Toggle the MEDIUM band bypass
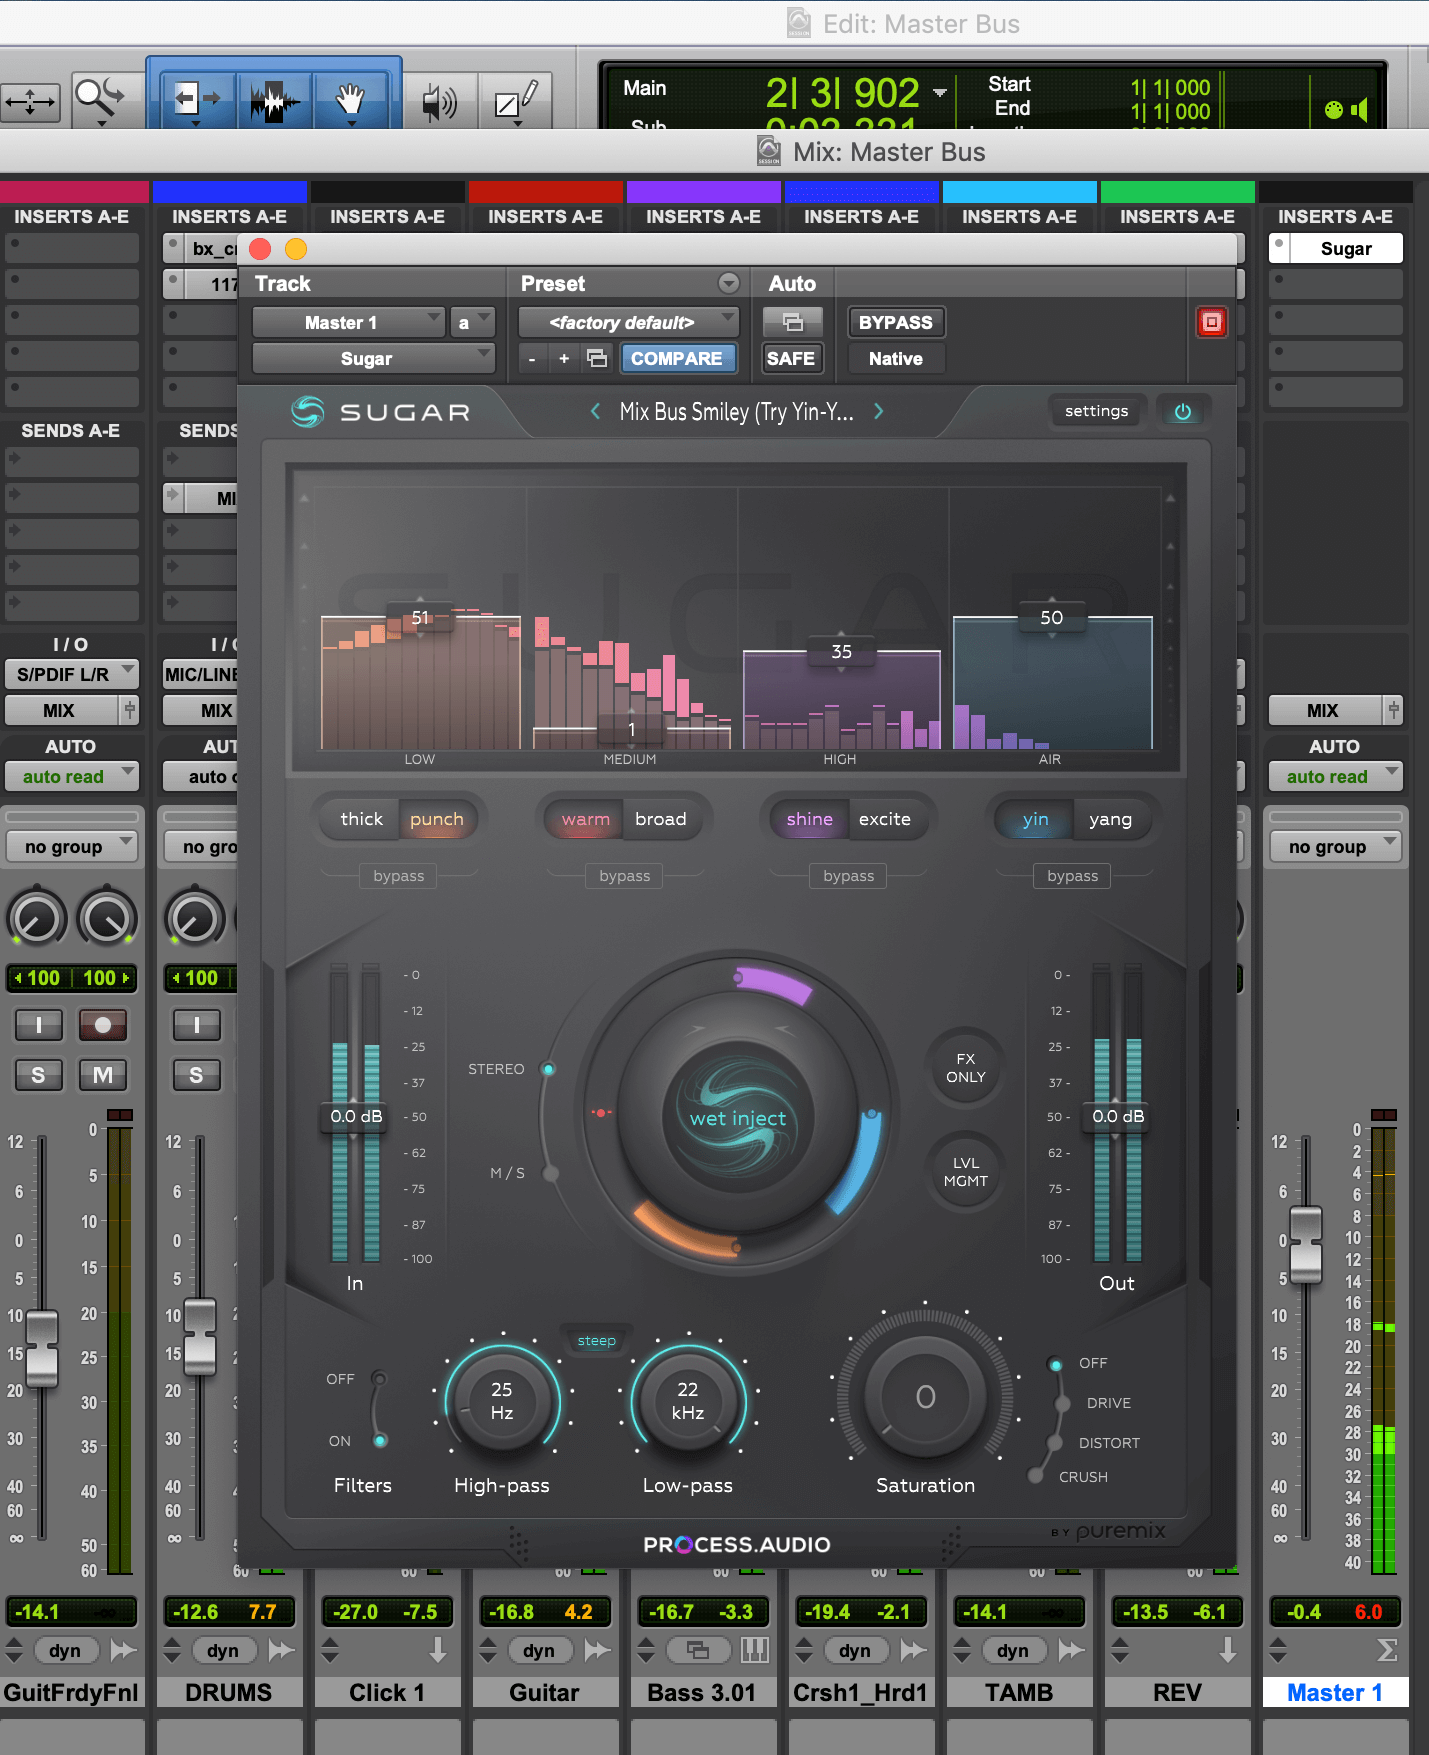The width and height of the screenshot is (1429, 1755). coord(625,876)
